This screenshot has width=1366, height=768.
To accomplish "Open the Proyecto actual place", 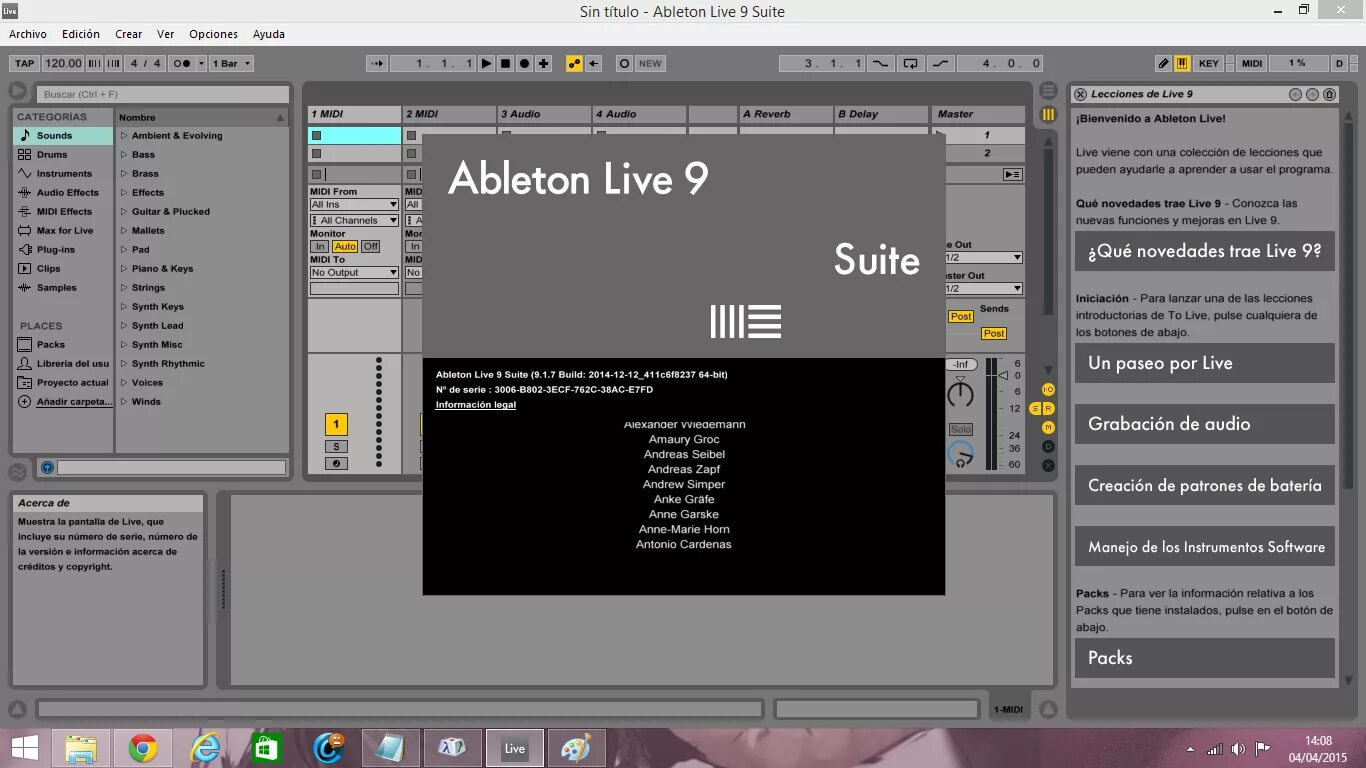I will [x=63, y=383].
